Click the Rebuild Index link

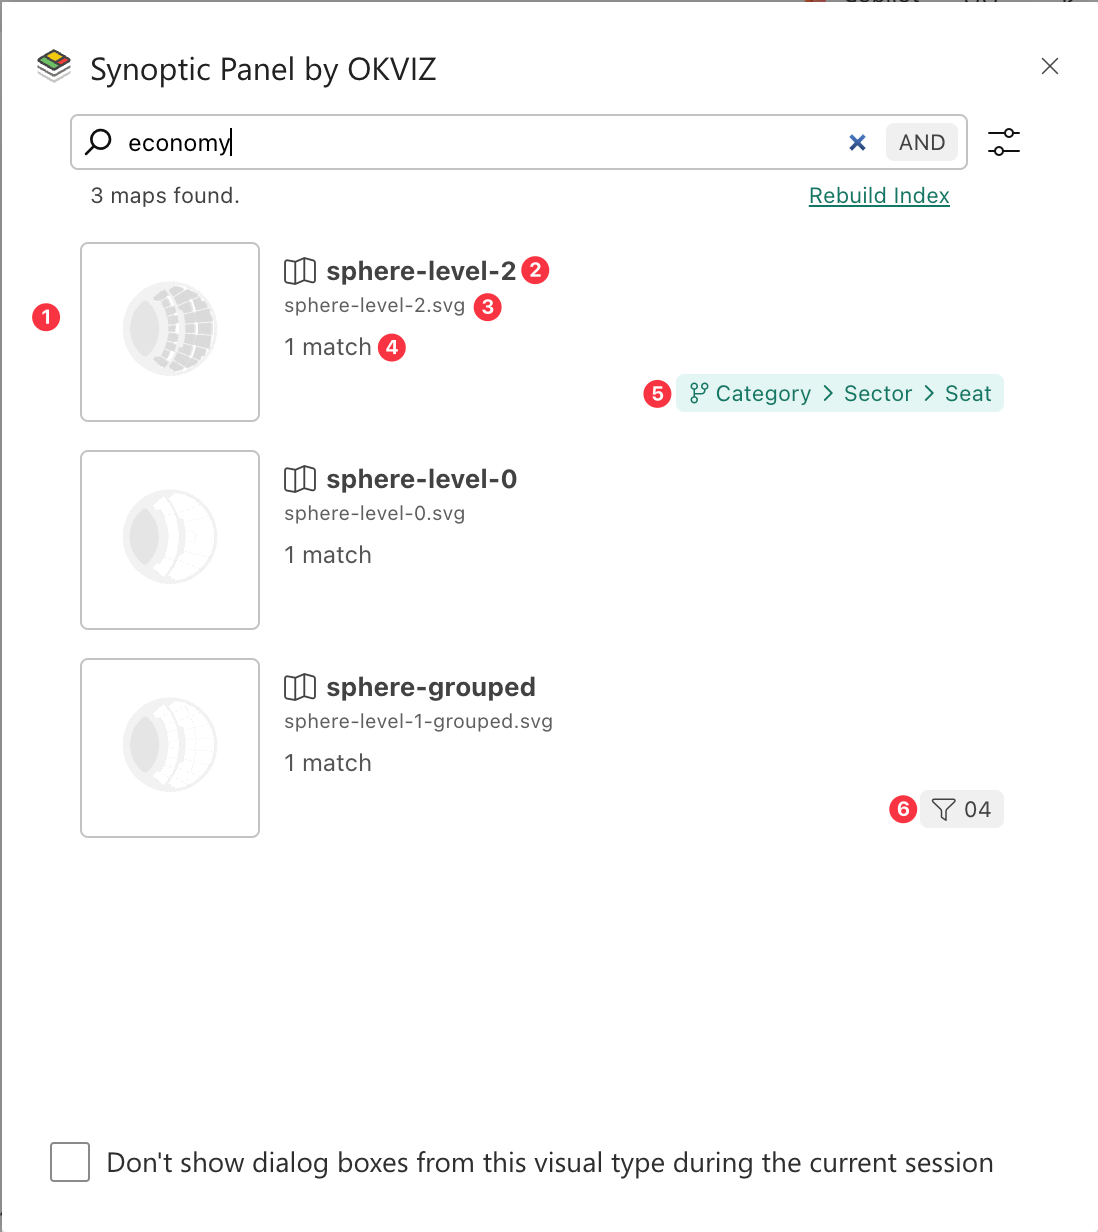879,195
